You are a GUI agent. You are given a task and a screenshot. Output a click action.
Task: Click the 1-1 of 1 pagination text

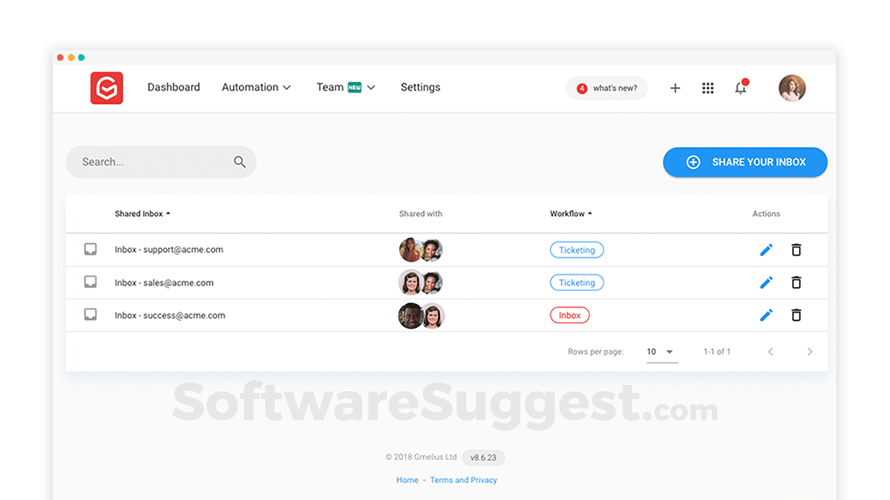(x=717, y=352)
